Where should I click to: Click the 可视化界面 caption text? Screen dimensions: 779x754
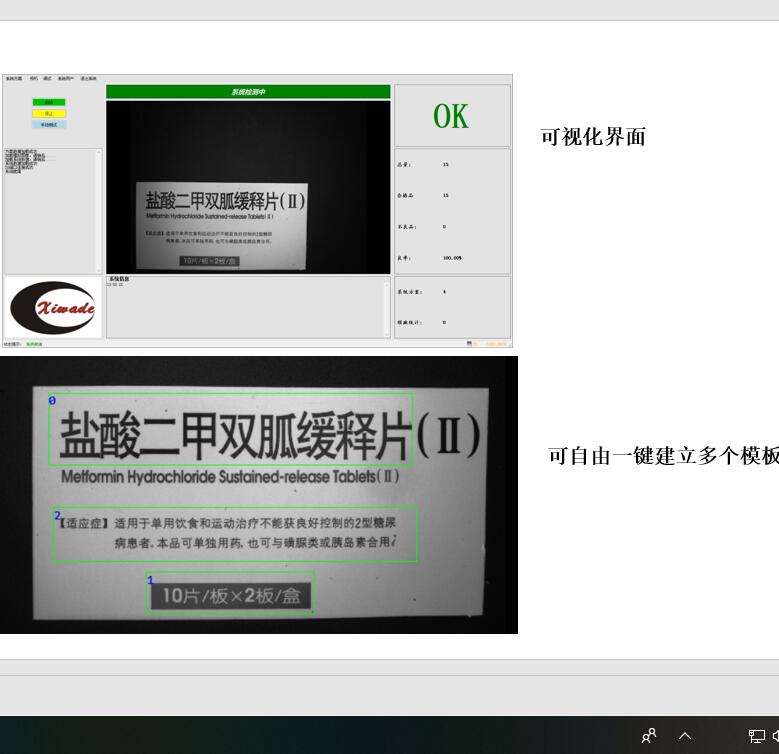593,138
